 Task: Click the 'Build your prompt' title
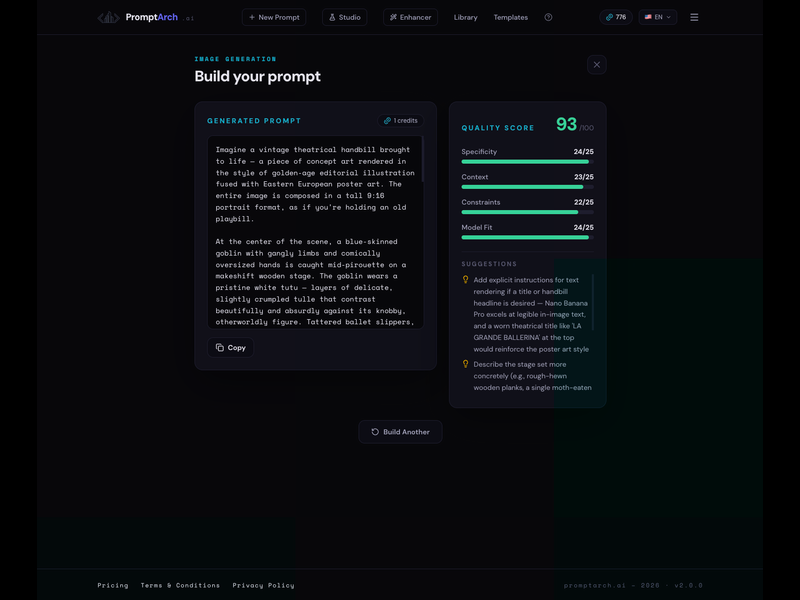tap(258, 77)
